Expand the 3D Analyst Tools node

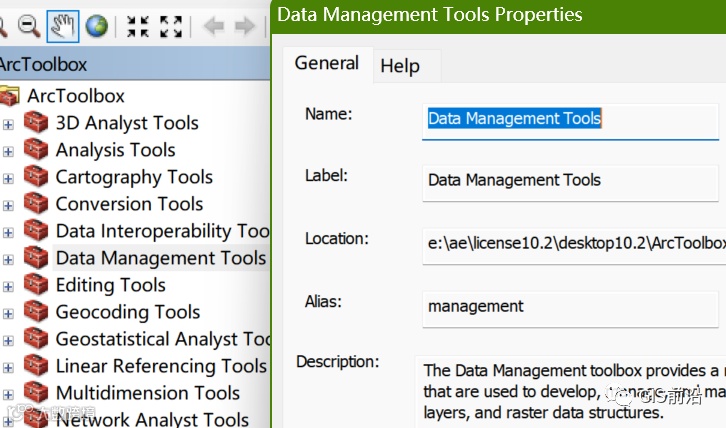tap(8, 124)
